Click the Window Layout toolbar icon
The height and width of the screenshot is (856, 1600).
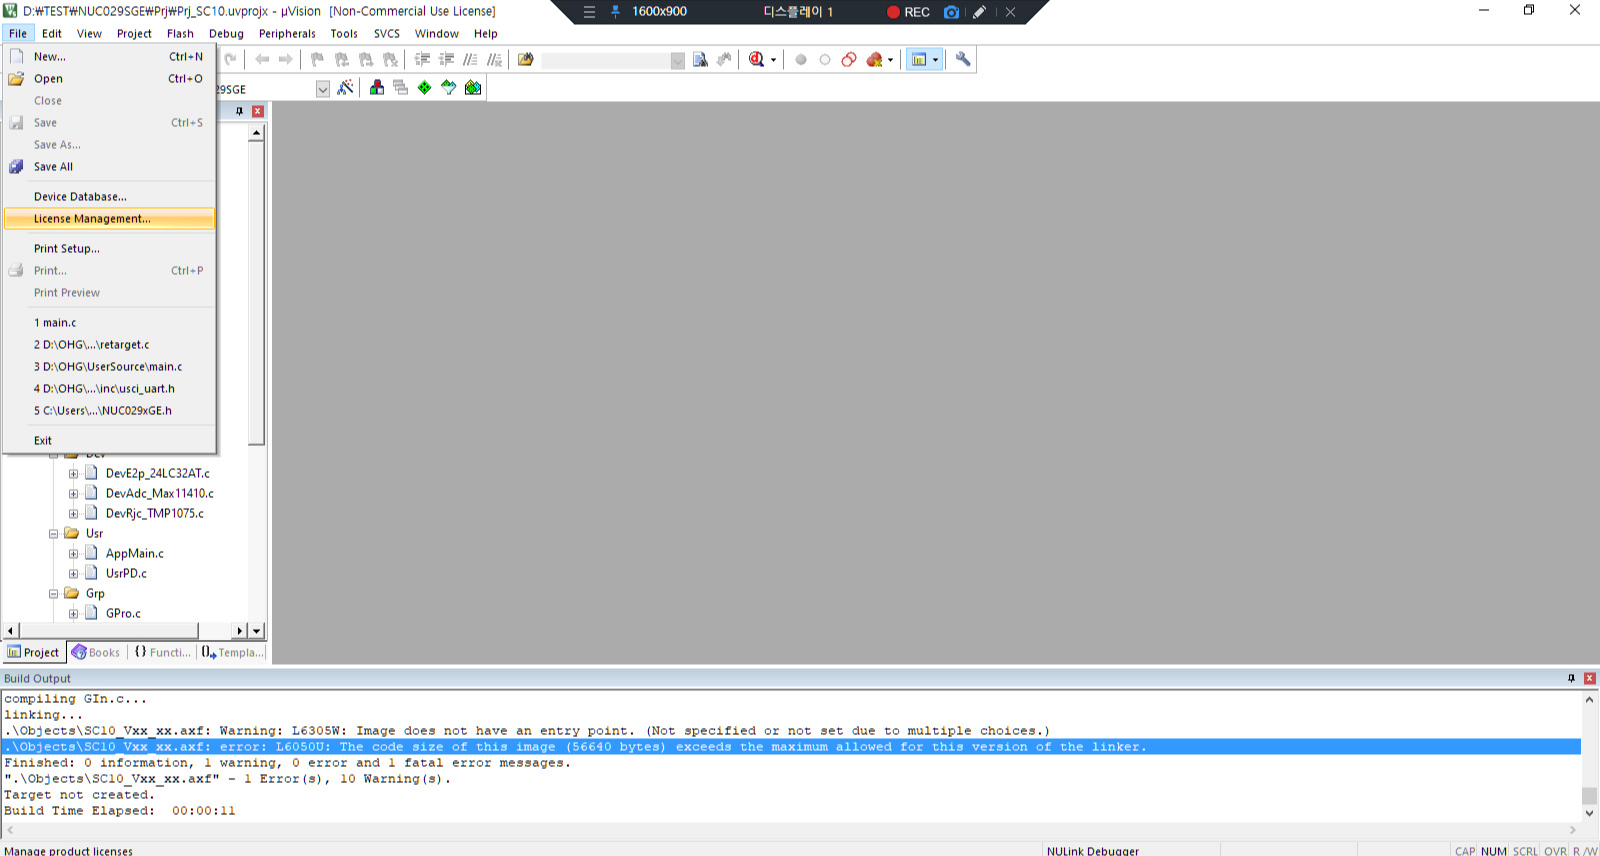[919, 59]
